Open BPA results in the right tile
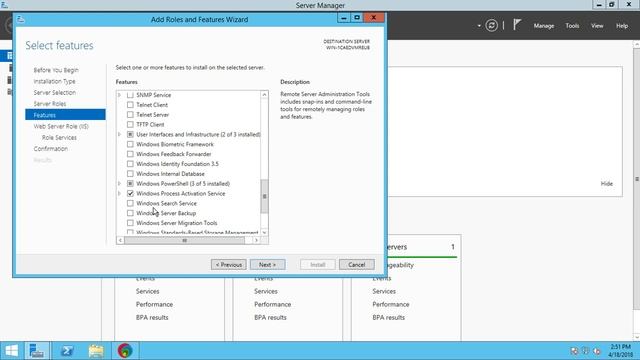 coord(388,317)
